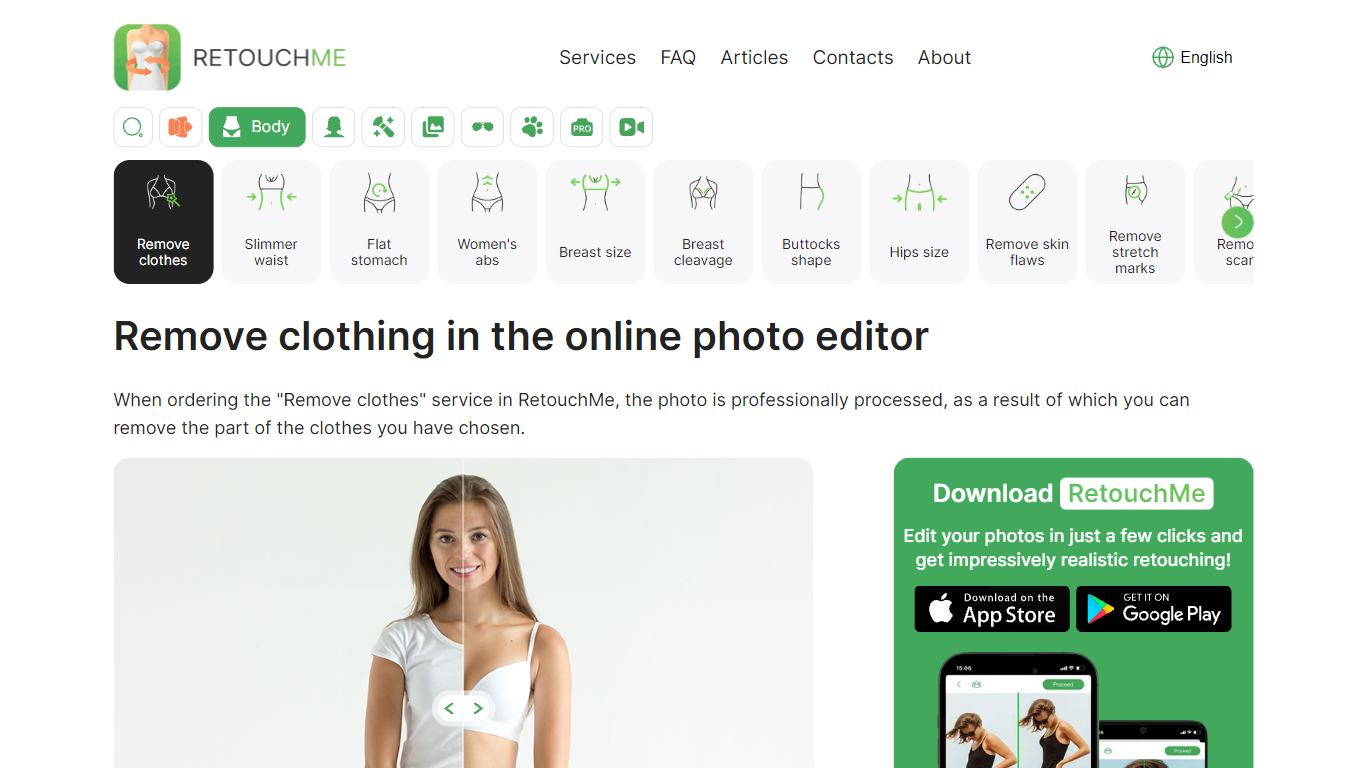
Task: Select the Slimmer waist service
Action: point(271,221)
